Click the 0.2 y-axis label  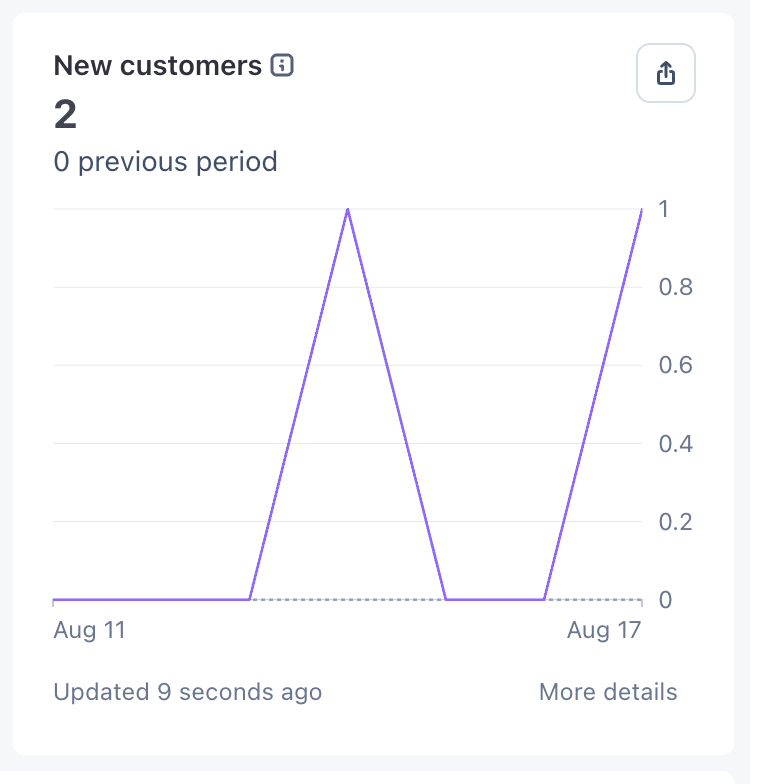(676, 522)
